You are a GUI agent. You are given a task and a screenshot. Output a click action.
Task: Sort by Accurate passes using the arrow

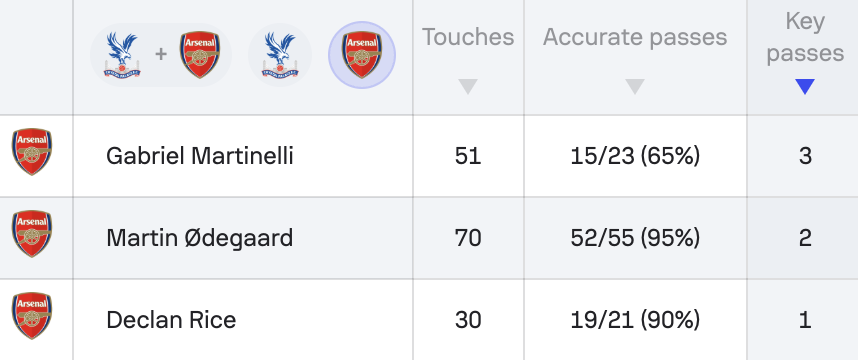[635, 86]
